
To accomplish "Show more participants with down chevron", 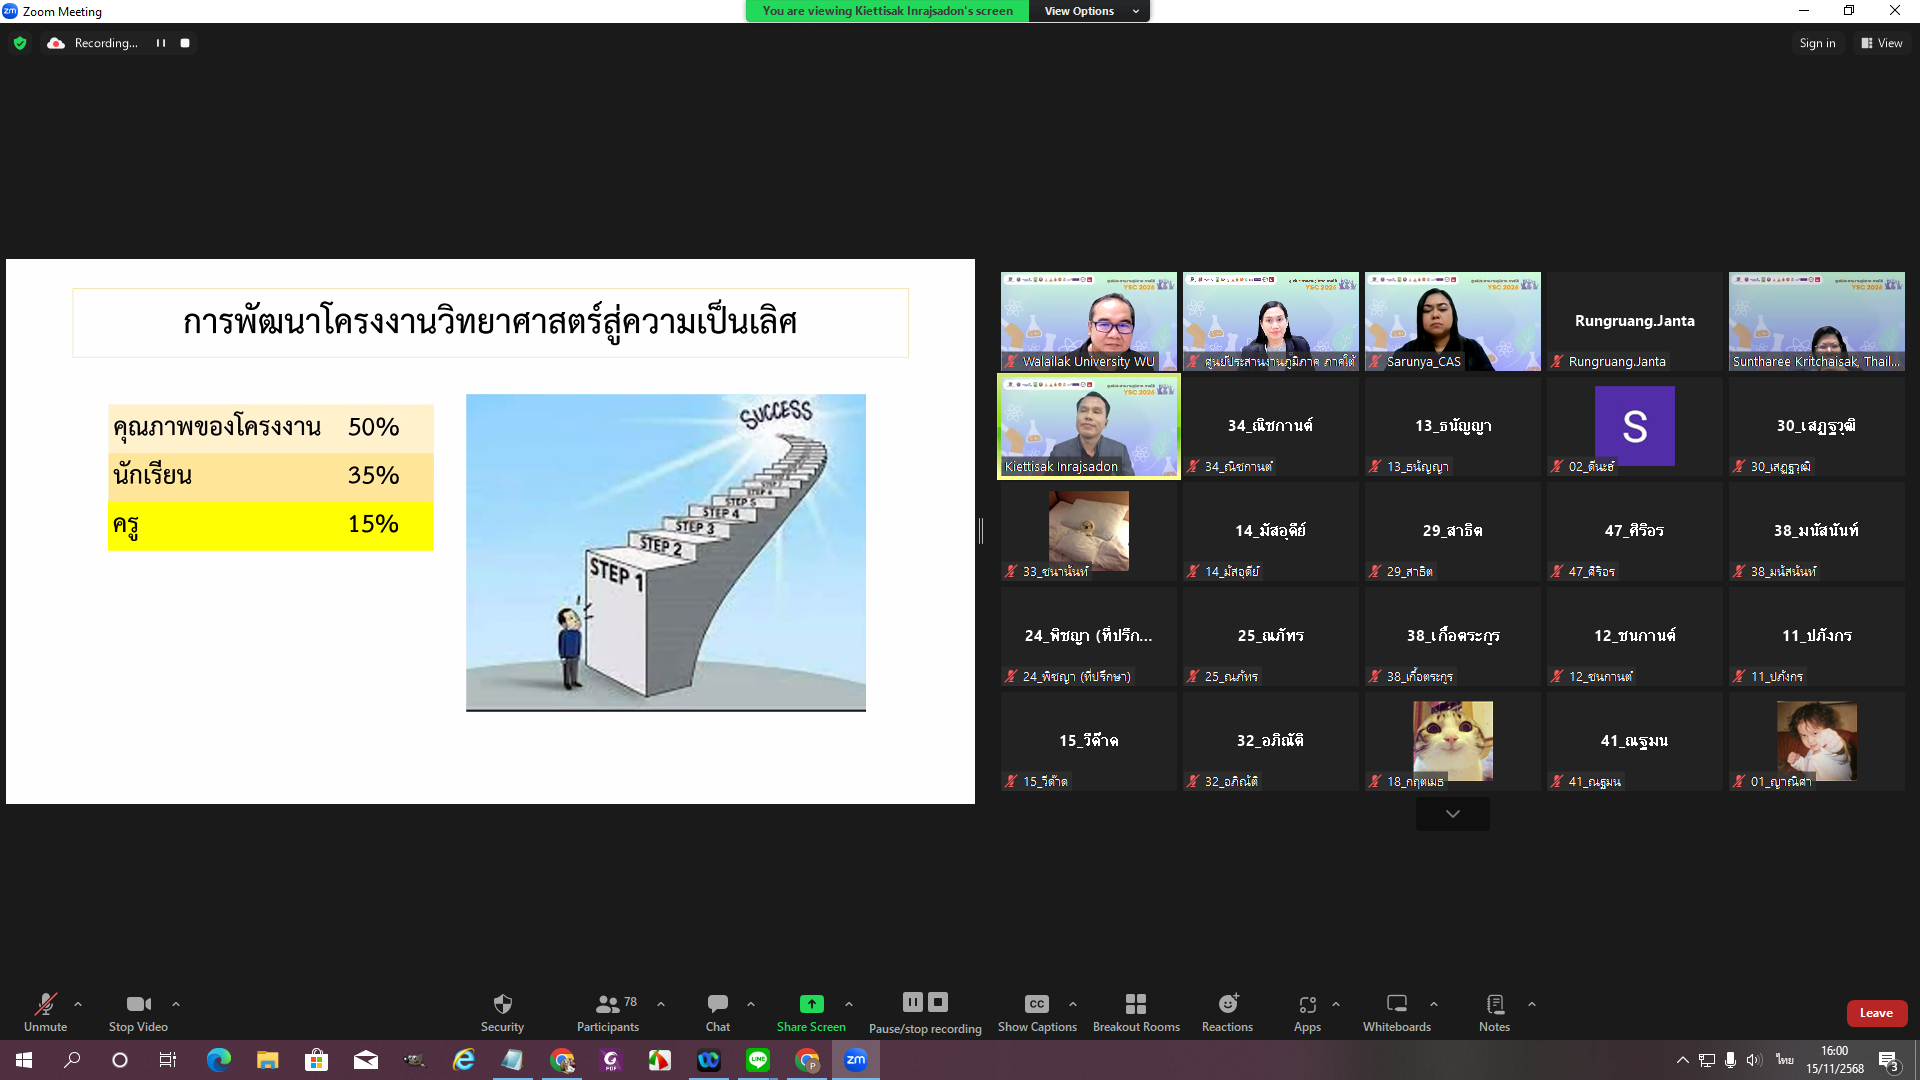I will [x=1452, y=814].
